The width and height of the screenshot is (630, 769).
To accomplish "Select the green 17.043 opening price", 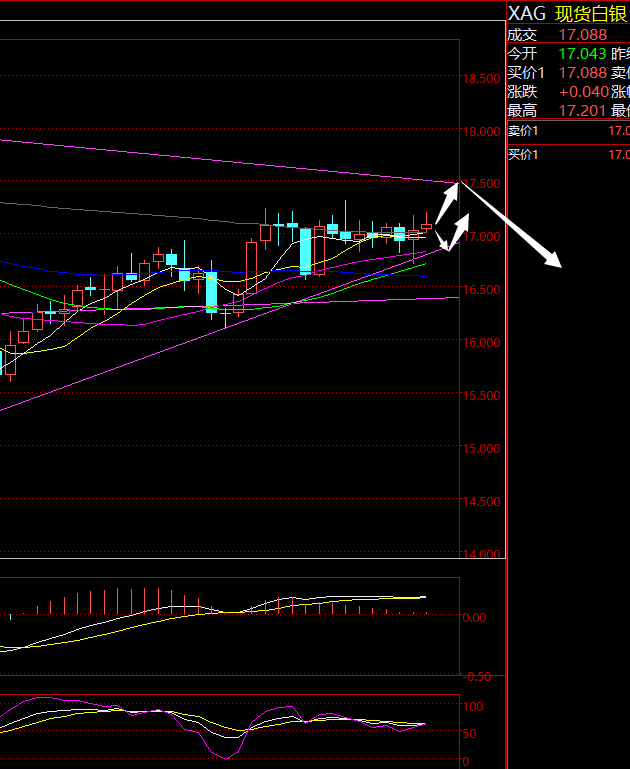I will pos(582,53).
